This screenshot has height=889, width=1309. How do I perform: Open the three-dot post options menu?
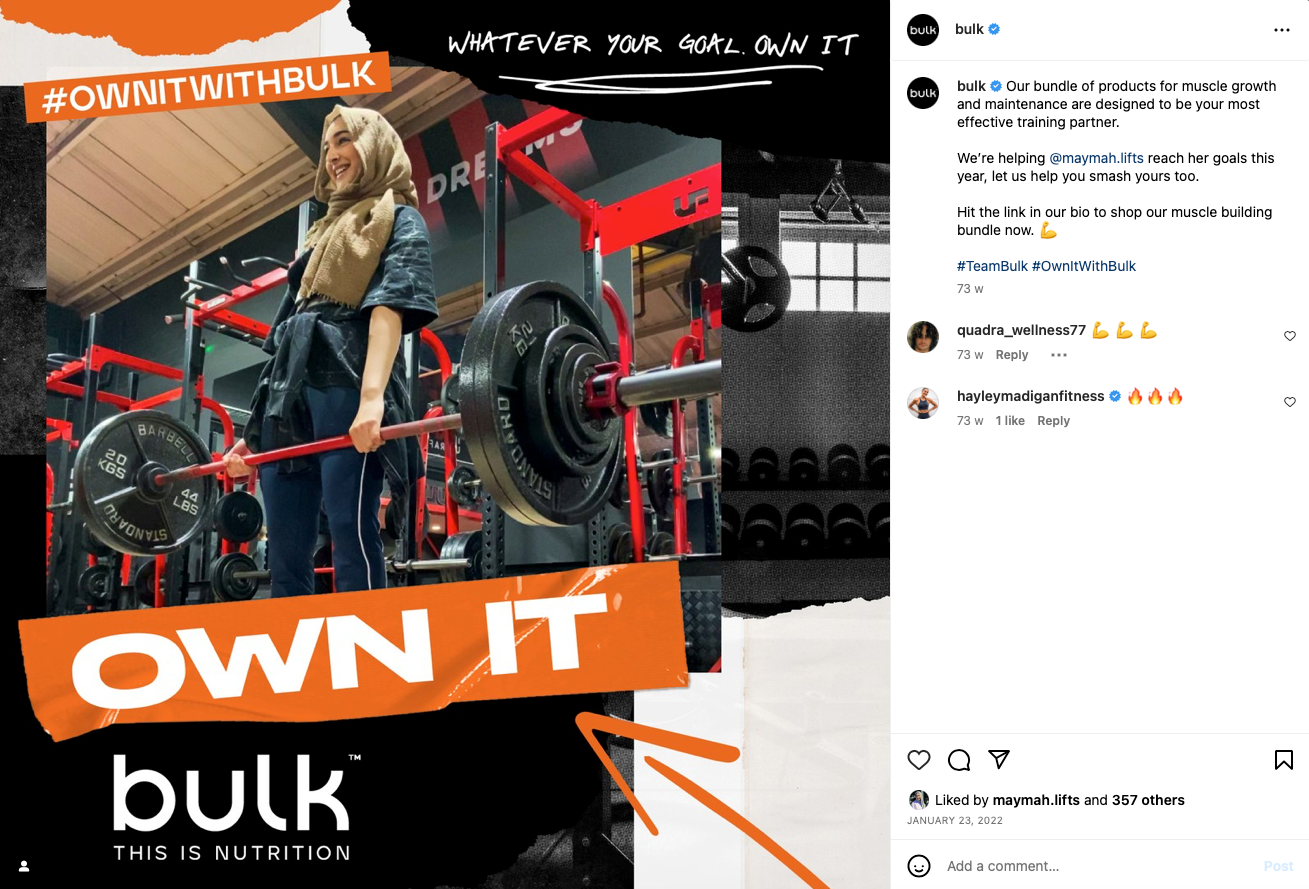pyautogui.click(x=1282, y=30)
